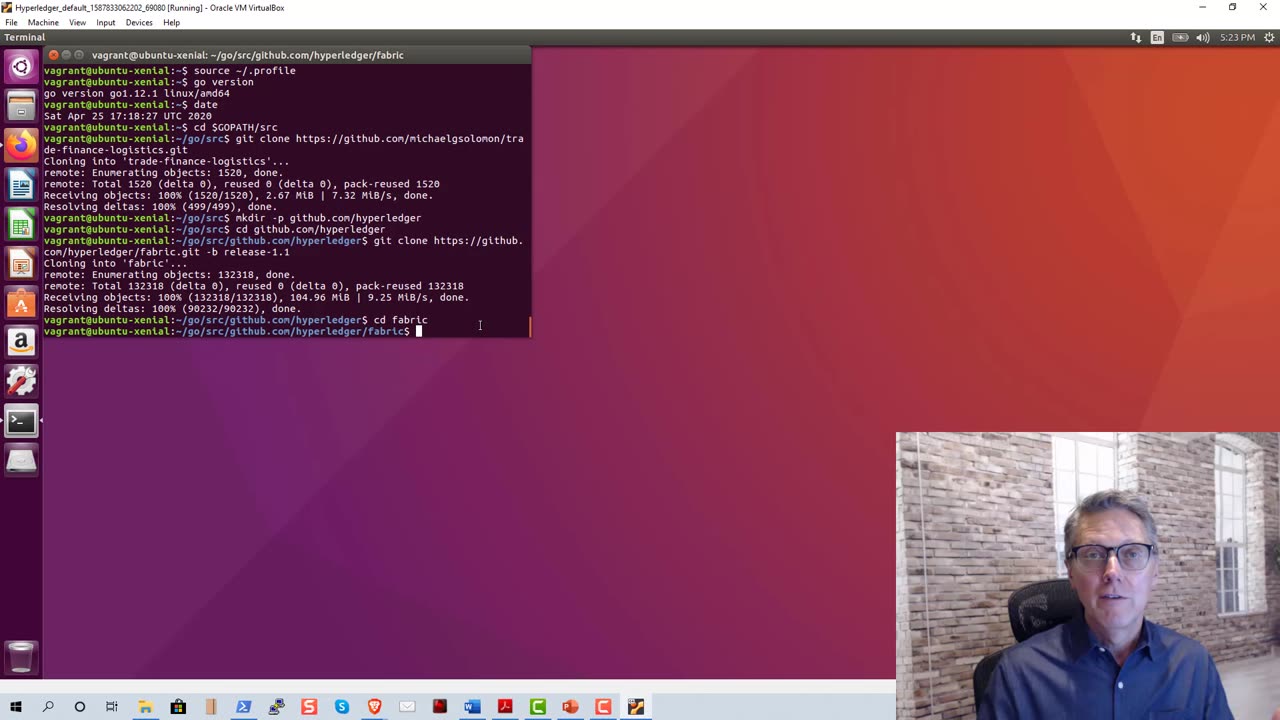Screen dimensions: 1280x720
Task: Open the sound volume indicator
Action: coord(1202,37)
